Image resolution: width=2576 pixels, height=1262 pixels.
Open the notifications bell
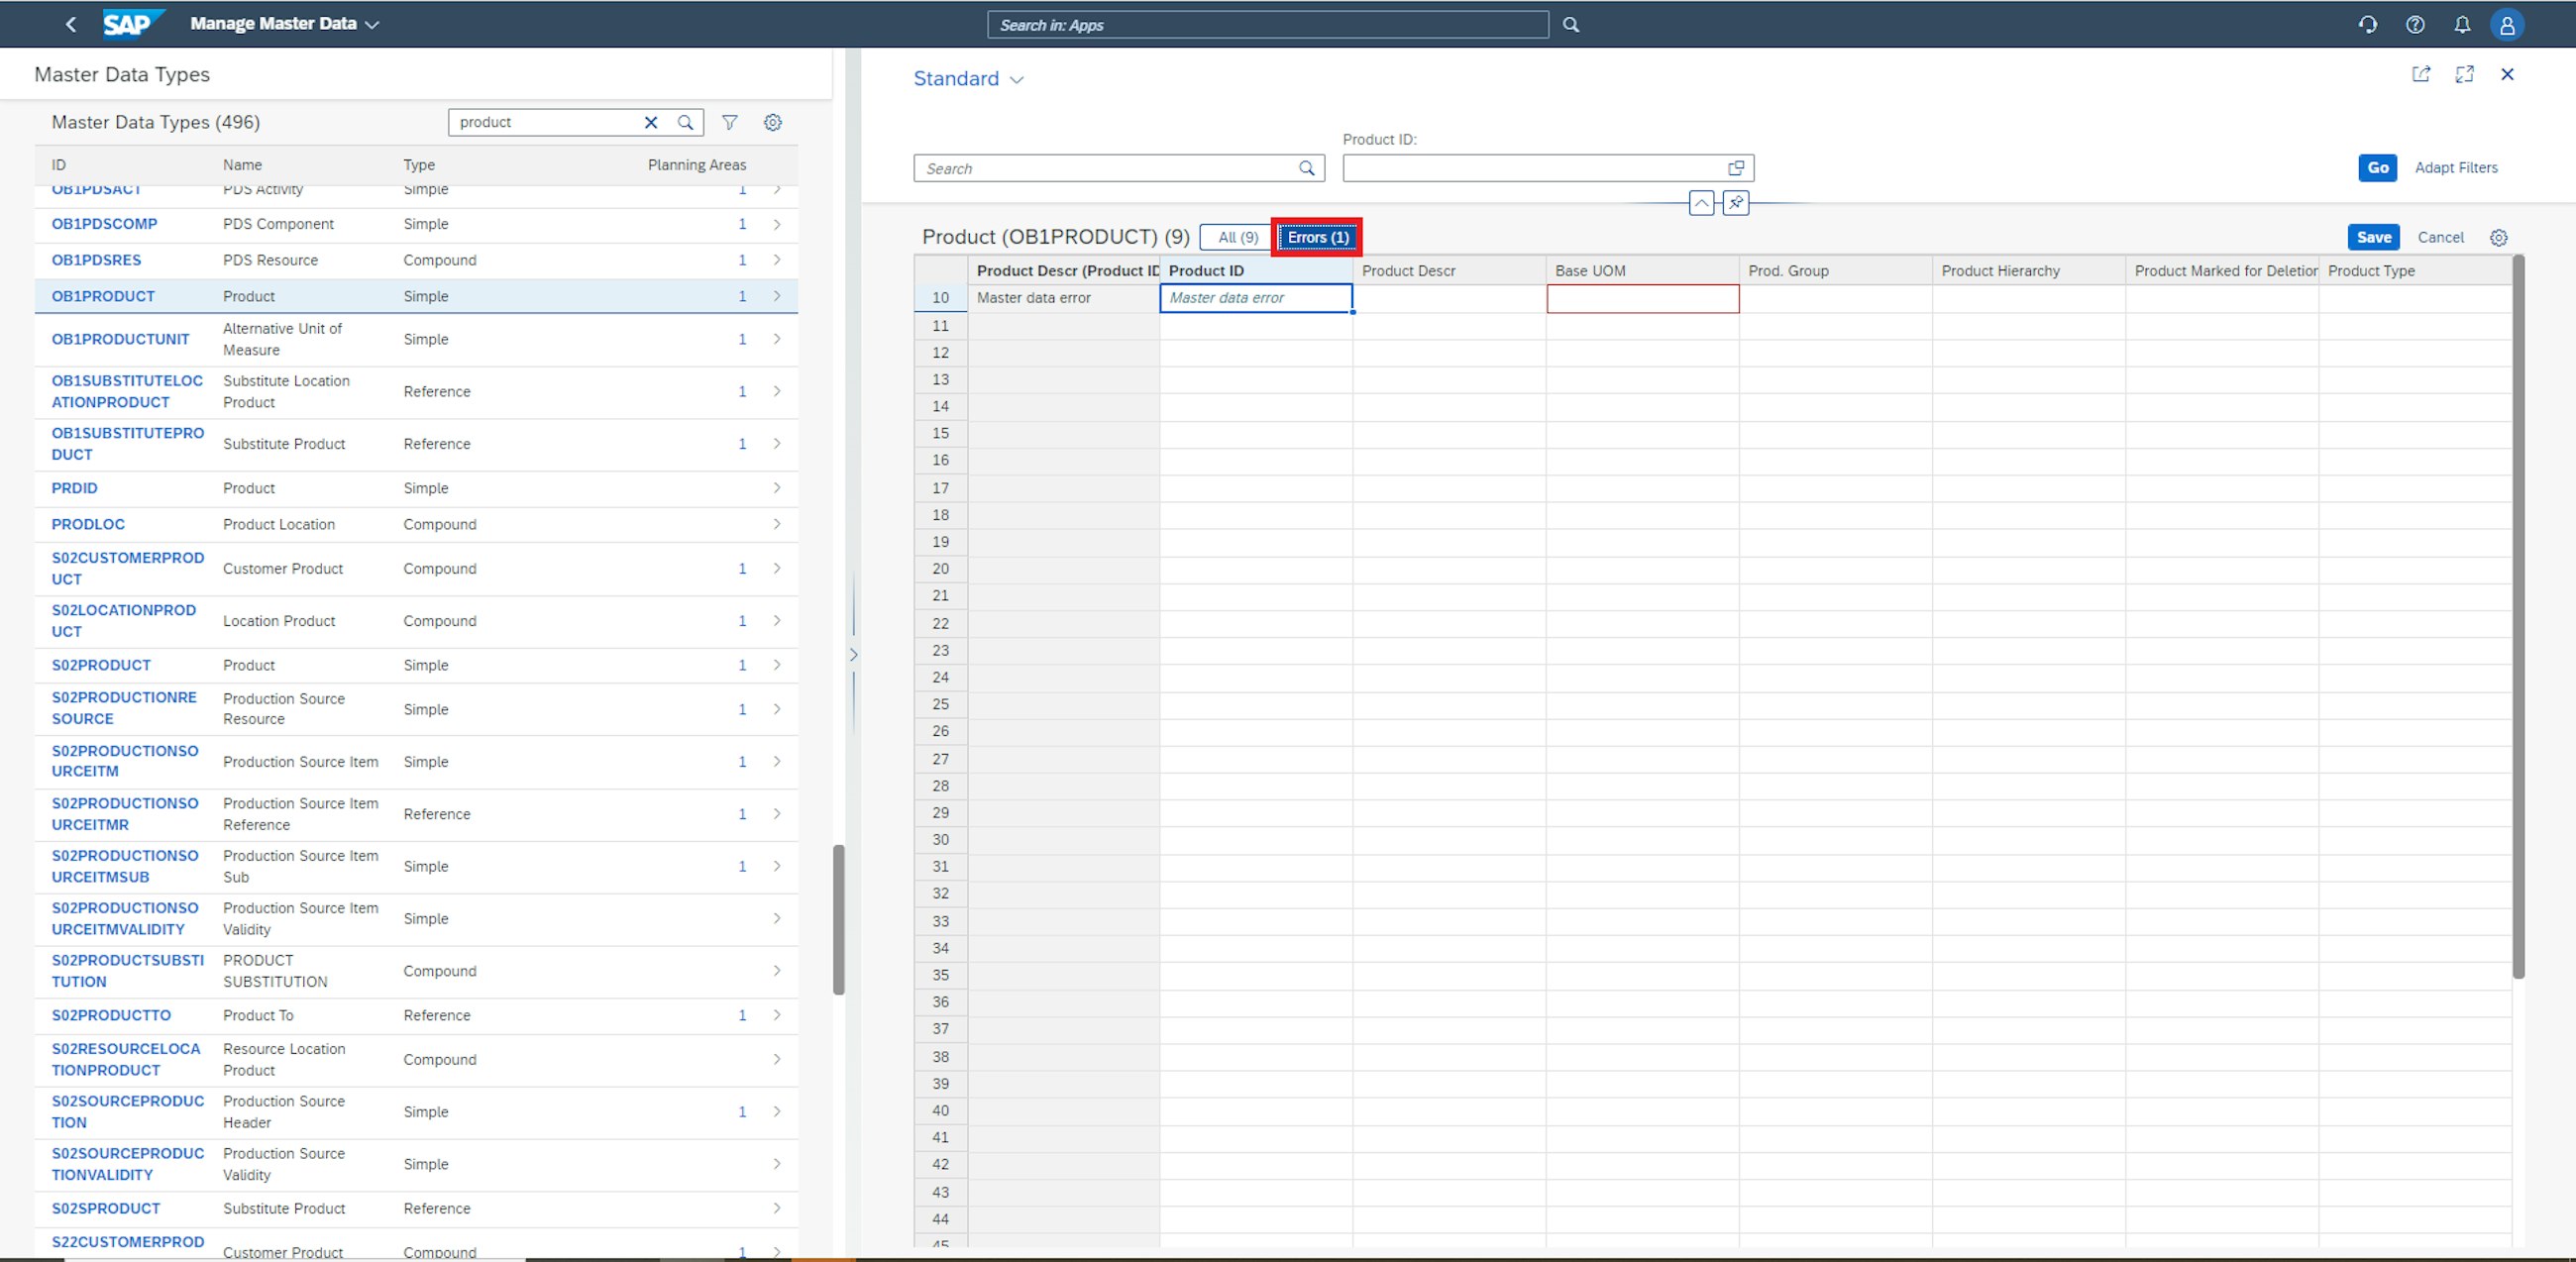coord(2462,24)
